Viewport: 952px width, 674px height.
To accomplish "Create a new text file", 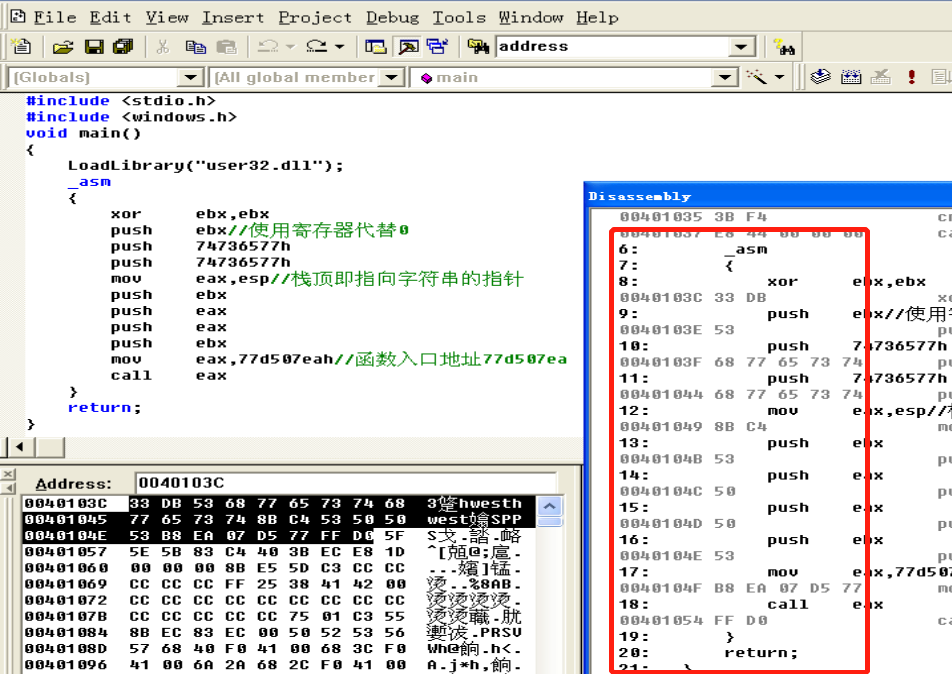I will [21, 46].
